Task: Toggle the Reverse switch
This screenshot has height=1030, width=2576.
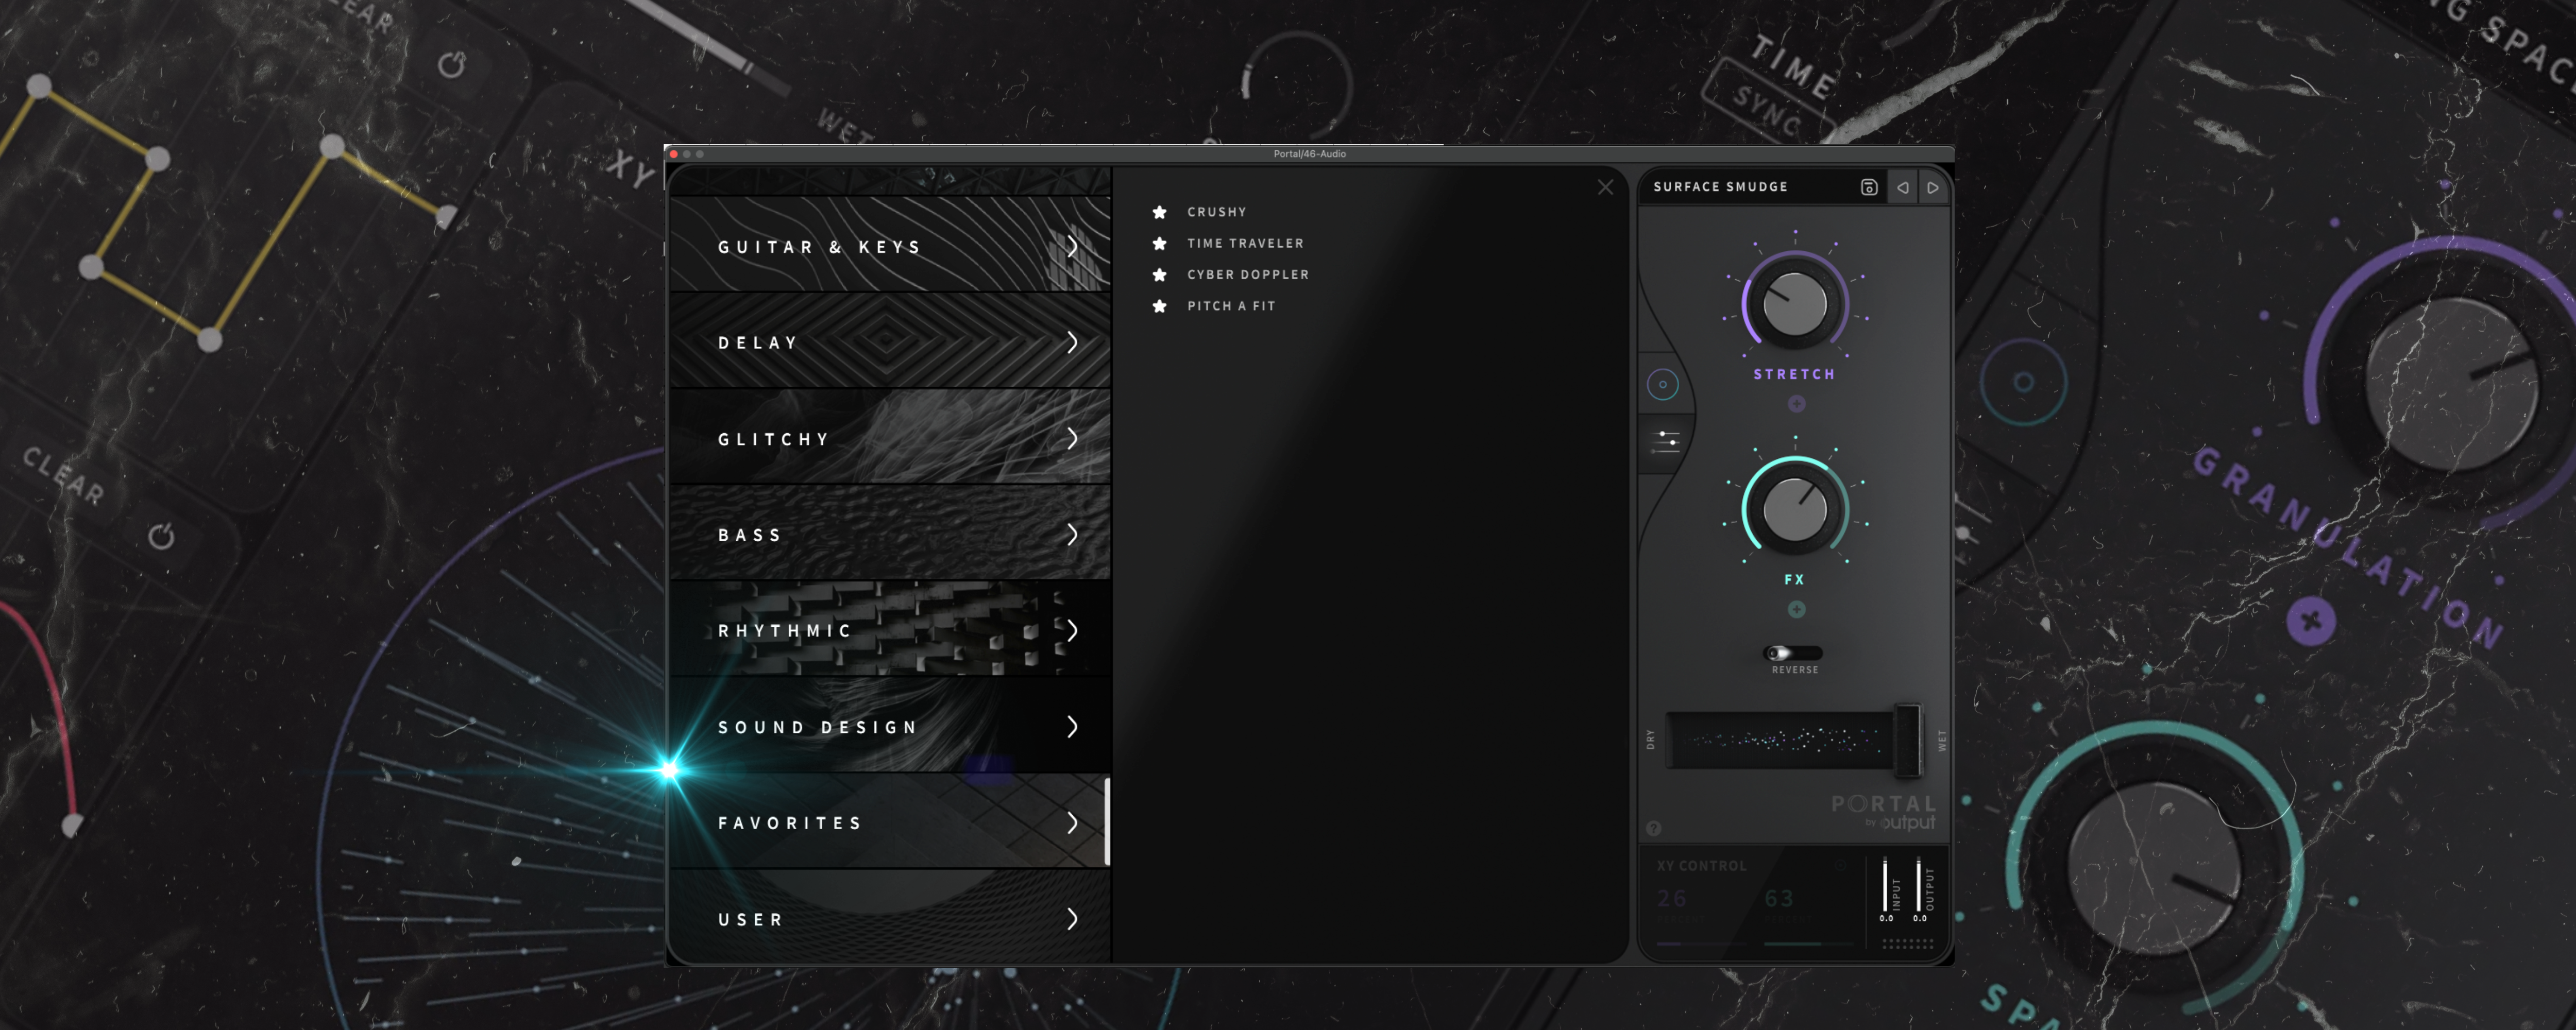Action: click(1792, 653)
